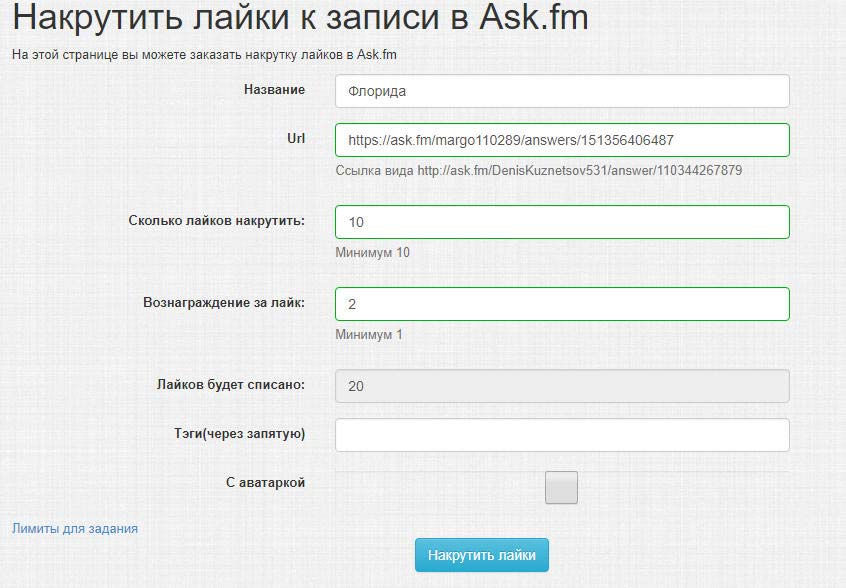Click the Минимум 1 hint text
846x588 pixels.
tap(368, 335)
